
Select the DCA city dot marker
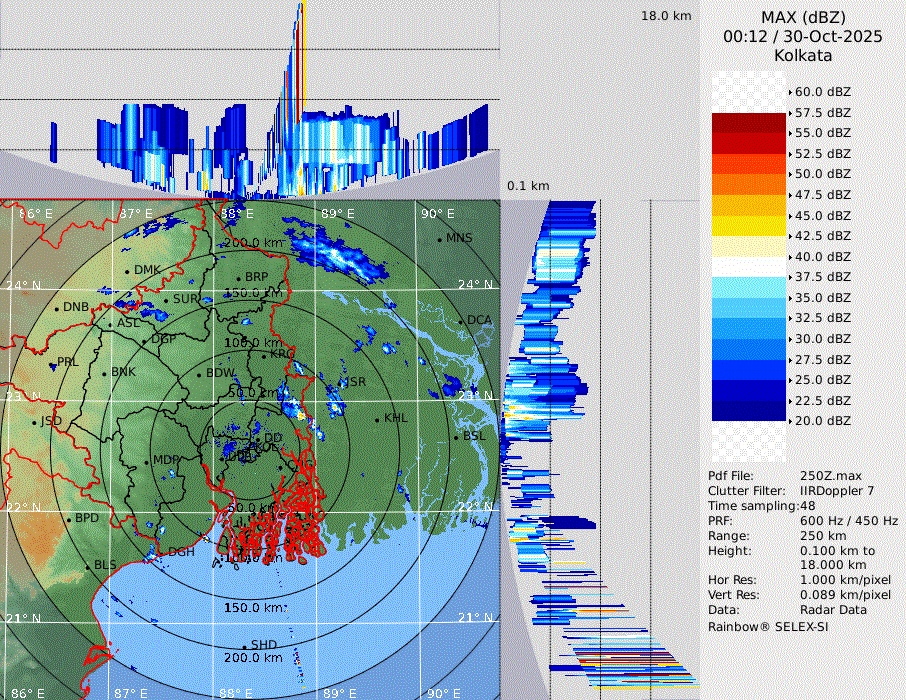[461, 321]
